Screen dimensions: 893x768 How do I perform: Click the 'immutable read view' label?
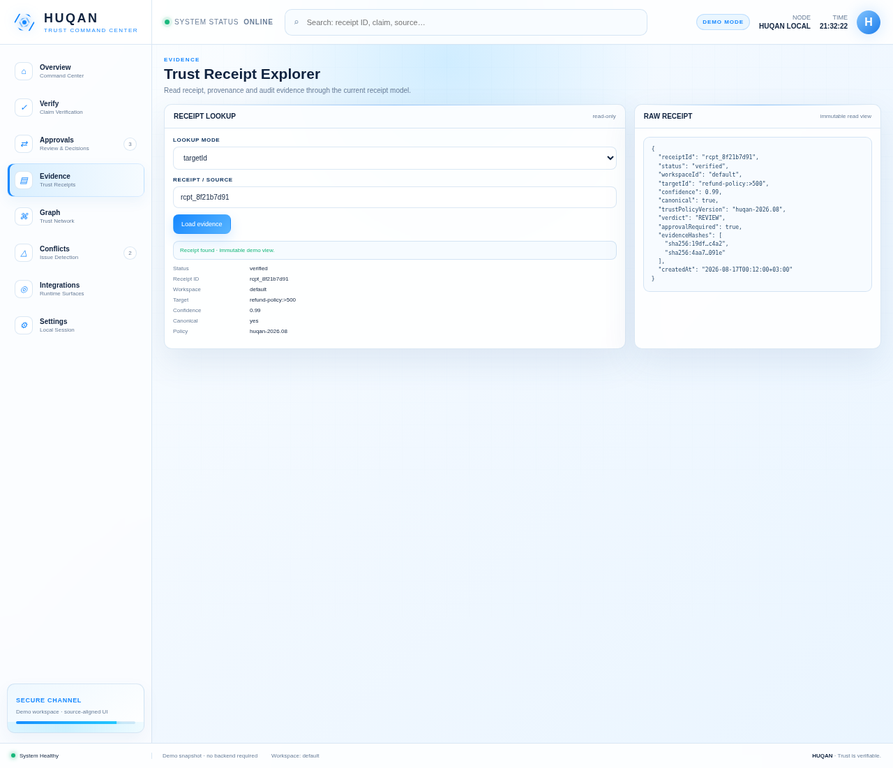click(845, 116)
